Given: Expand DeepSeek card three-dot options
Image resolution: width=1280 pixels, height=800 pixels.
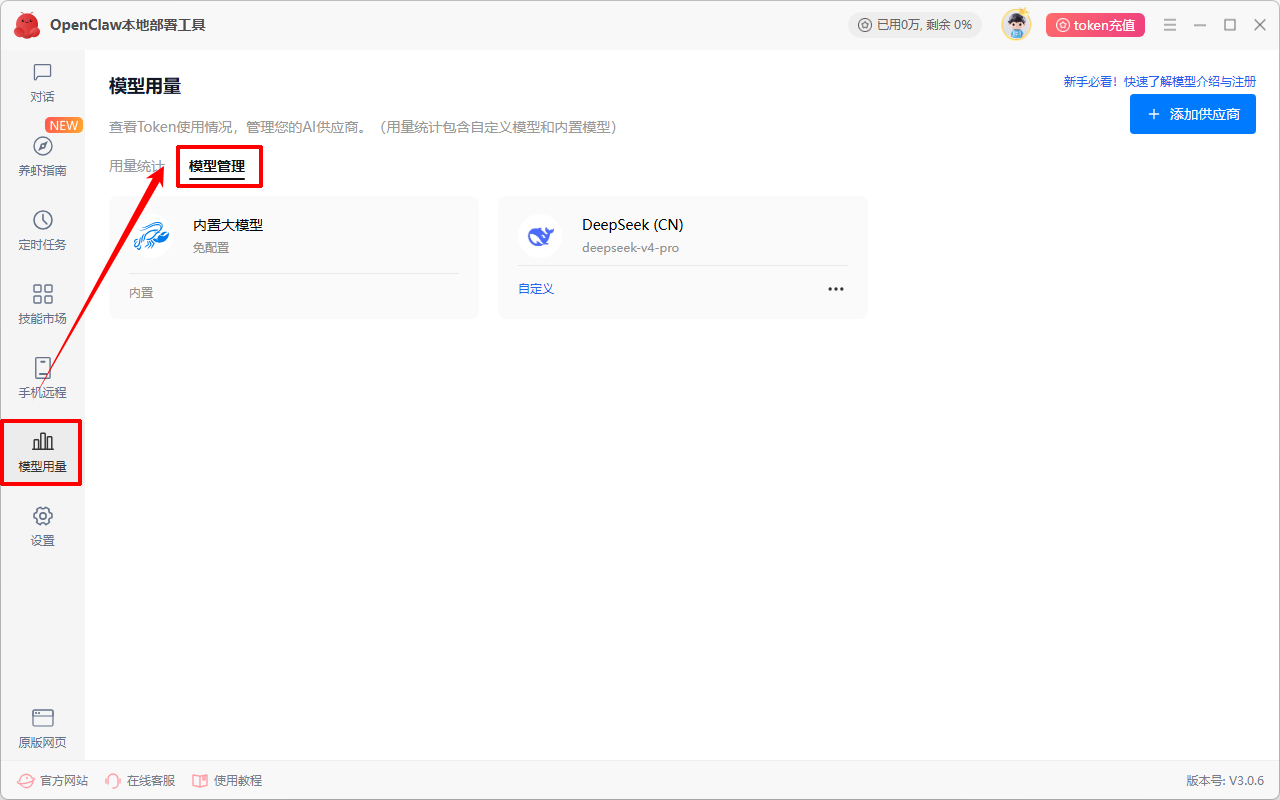Looking at the screenshot, I should [x=836, y=289].
